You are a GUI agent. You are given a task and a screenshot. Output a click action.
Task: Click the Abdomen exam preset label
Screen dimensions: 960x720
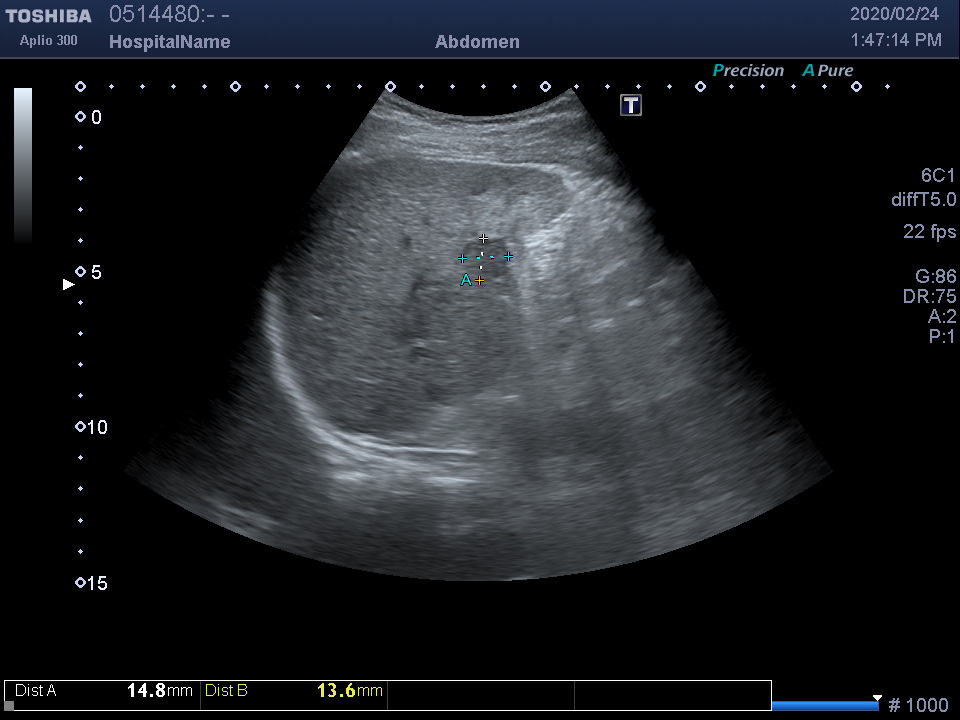[x=477, y=42]
